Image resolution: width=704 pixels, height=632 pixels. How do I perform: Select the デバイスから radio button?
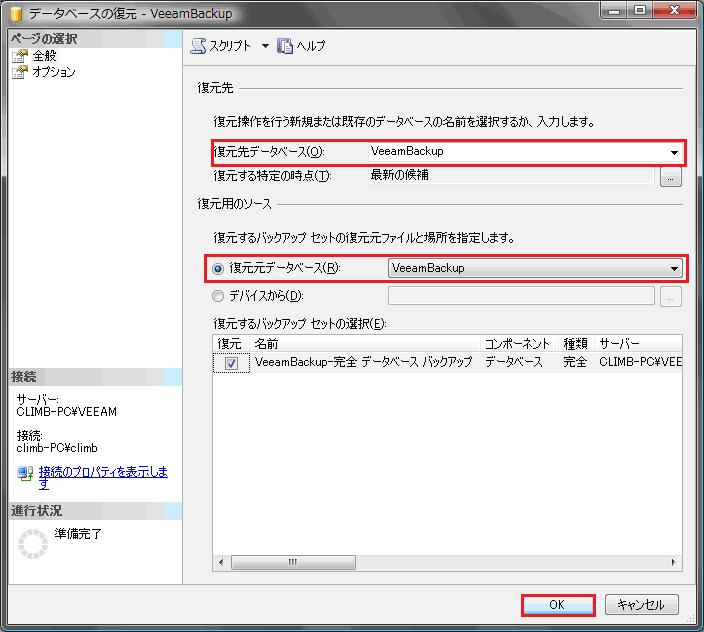218,296
